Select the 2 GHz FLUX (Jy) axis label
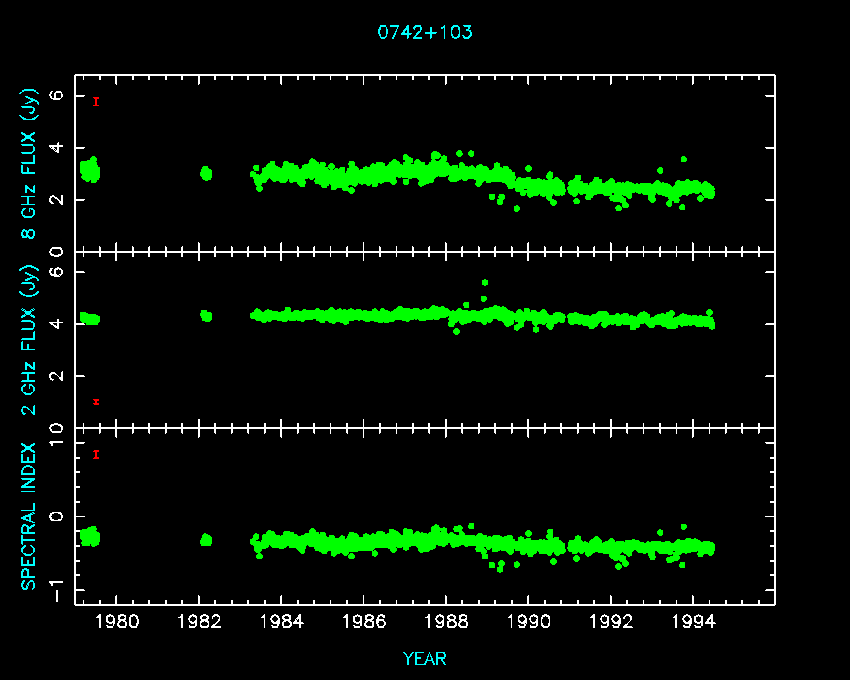Screen dimensions: 850x680 coord(30,340)
